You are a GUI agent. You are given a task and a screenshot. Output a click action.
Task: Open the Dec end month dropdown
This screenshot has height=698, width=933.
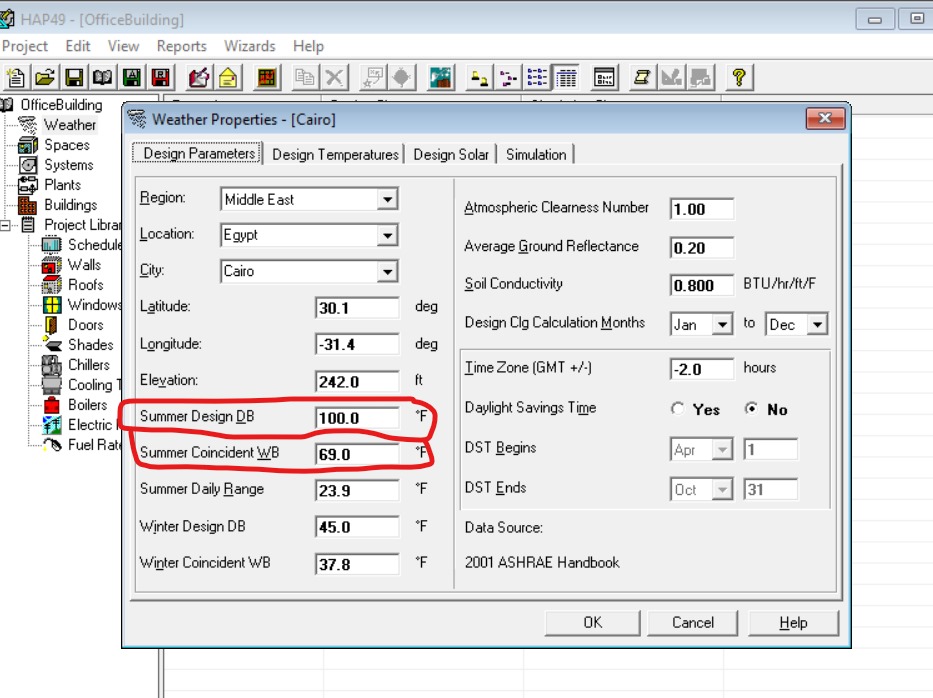[x=818, y=325]
